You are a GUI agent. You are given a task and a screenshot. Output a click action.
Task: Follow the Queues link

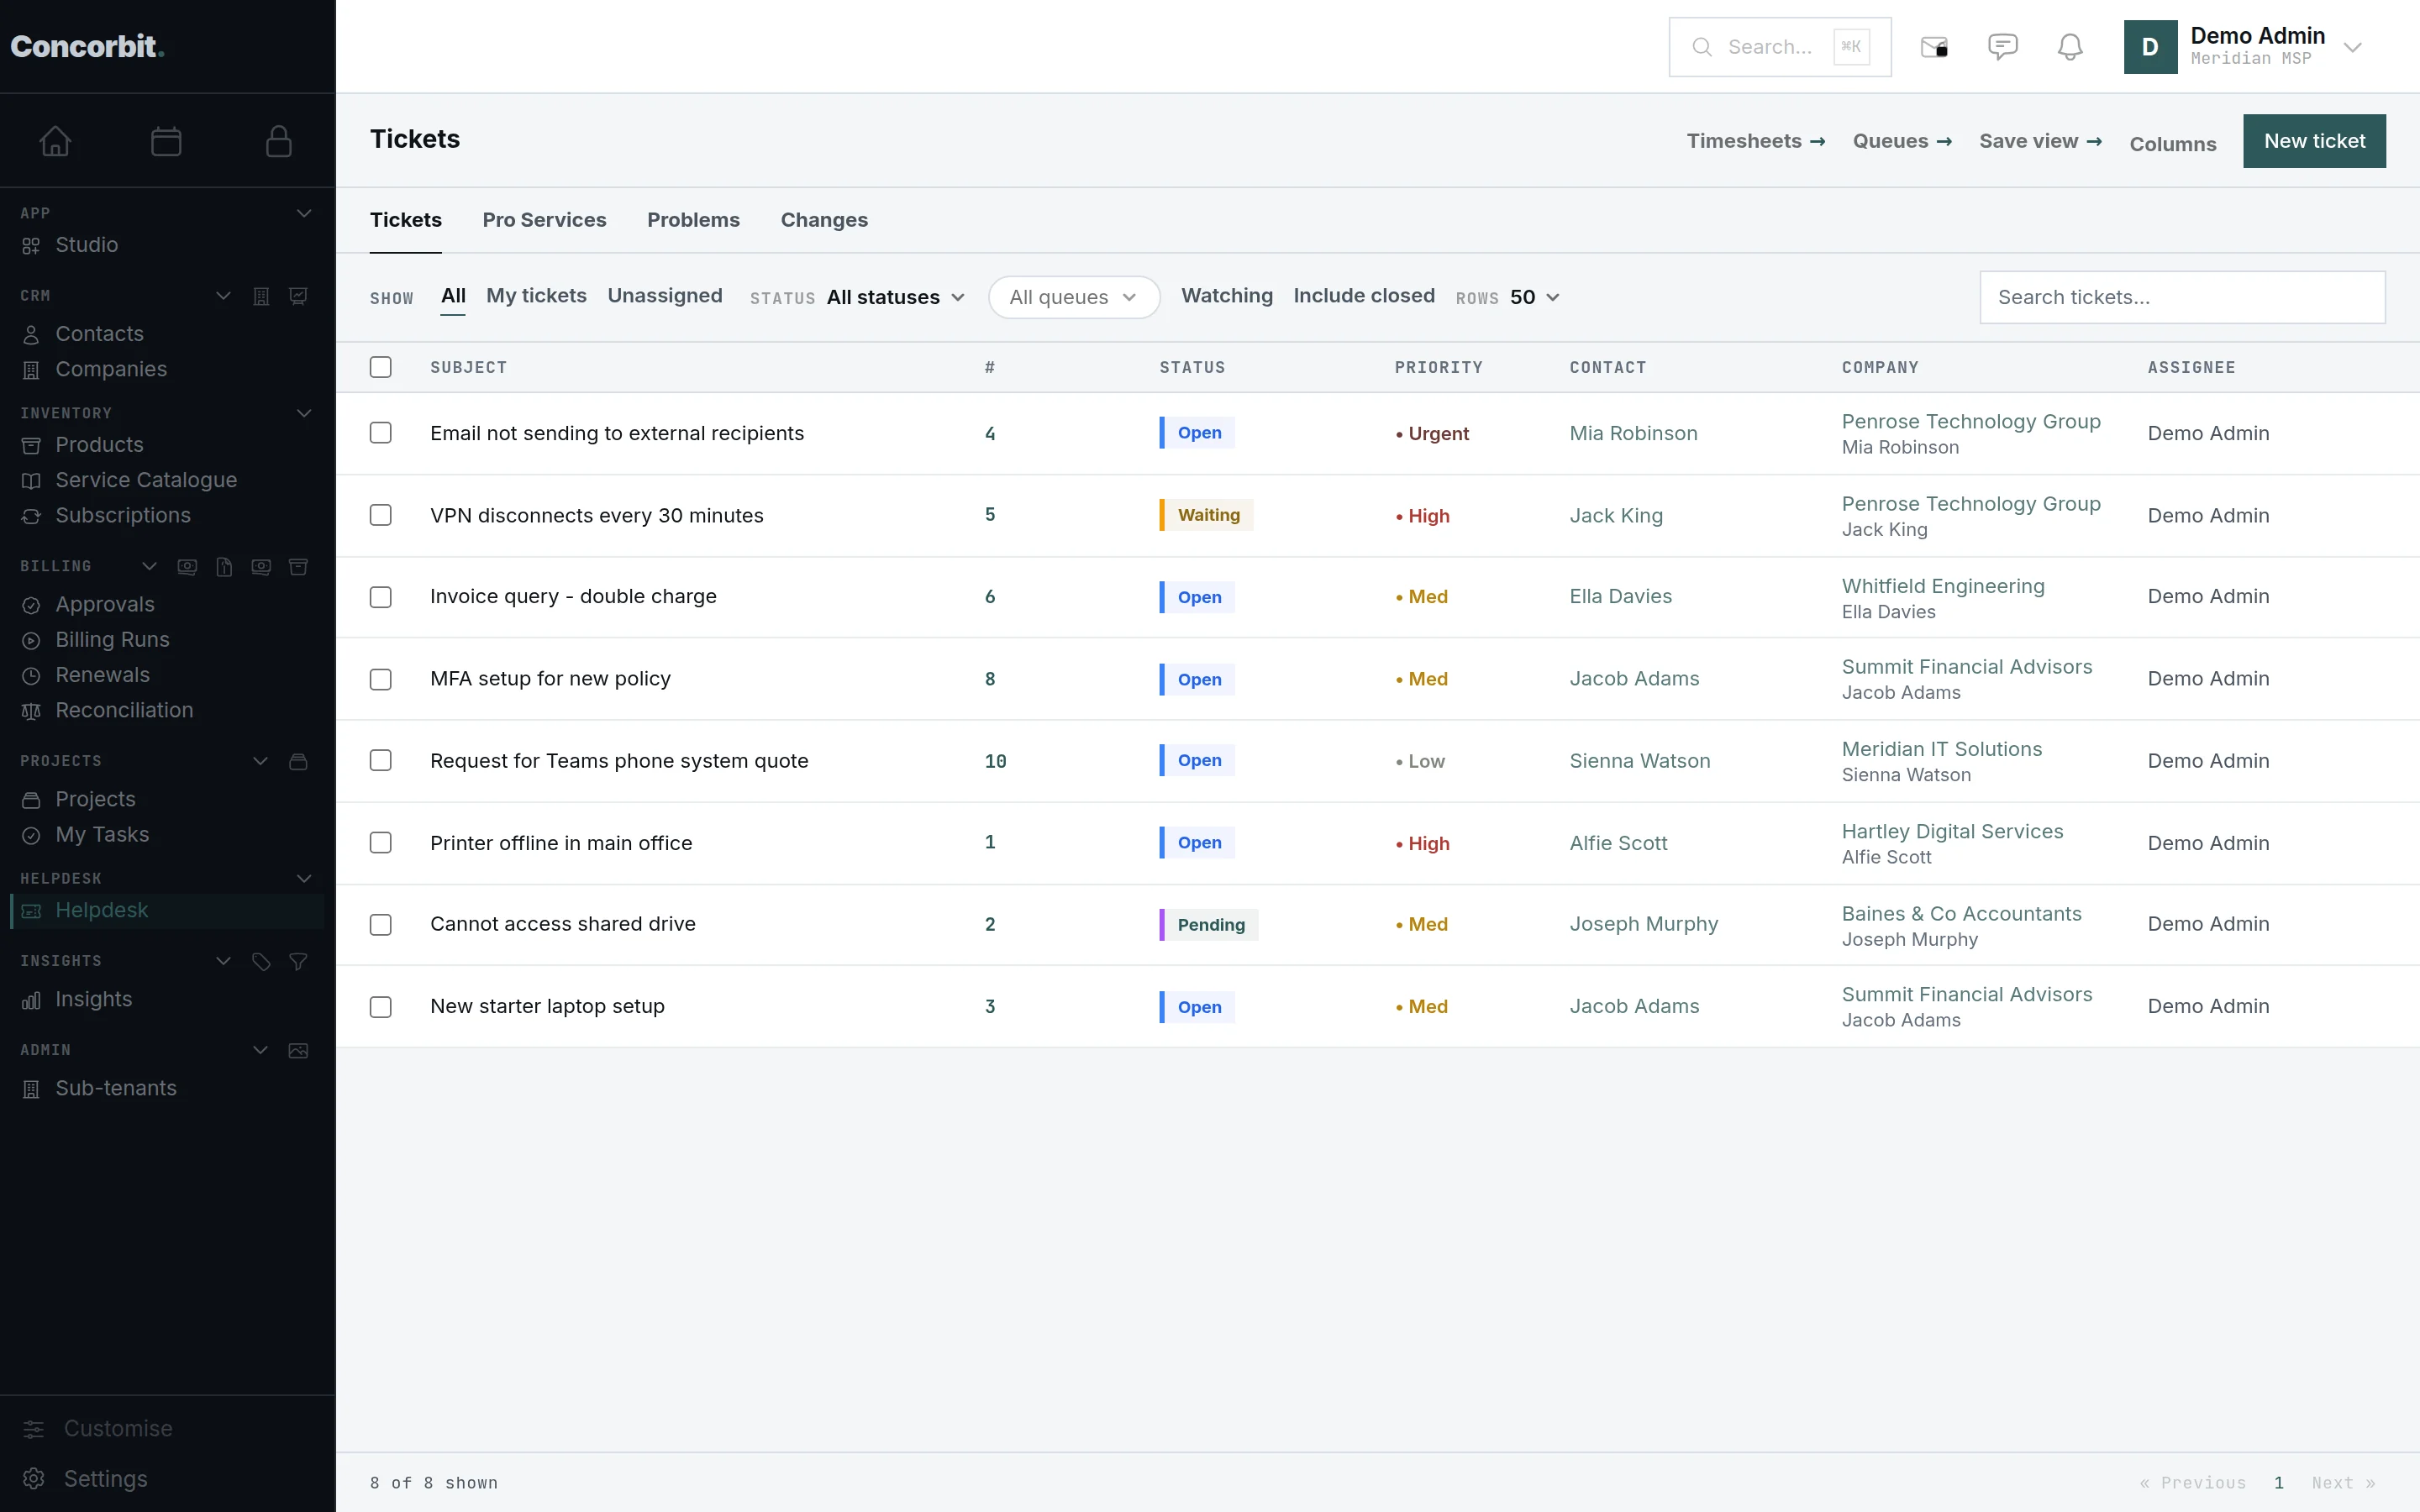[1902, 141]
